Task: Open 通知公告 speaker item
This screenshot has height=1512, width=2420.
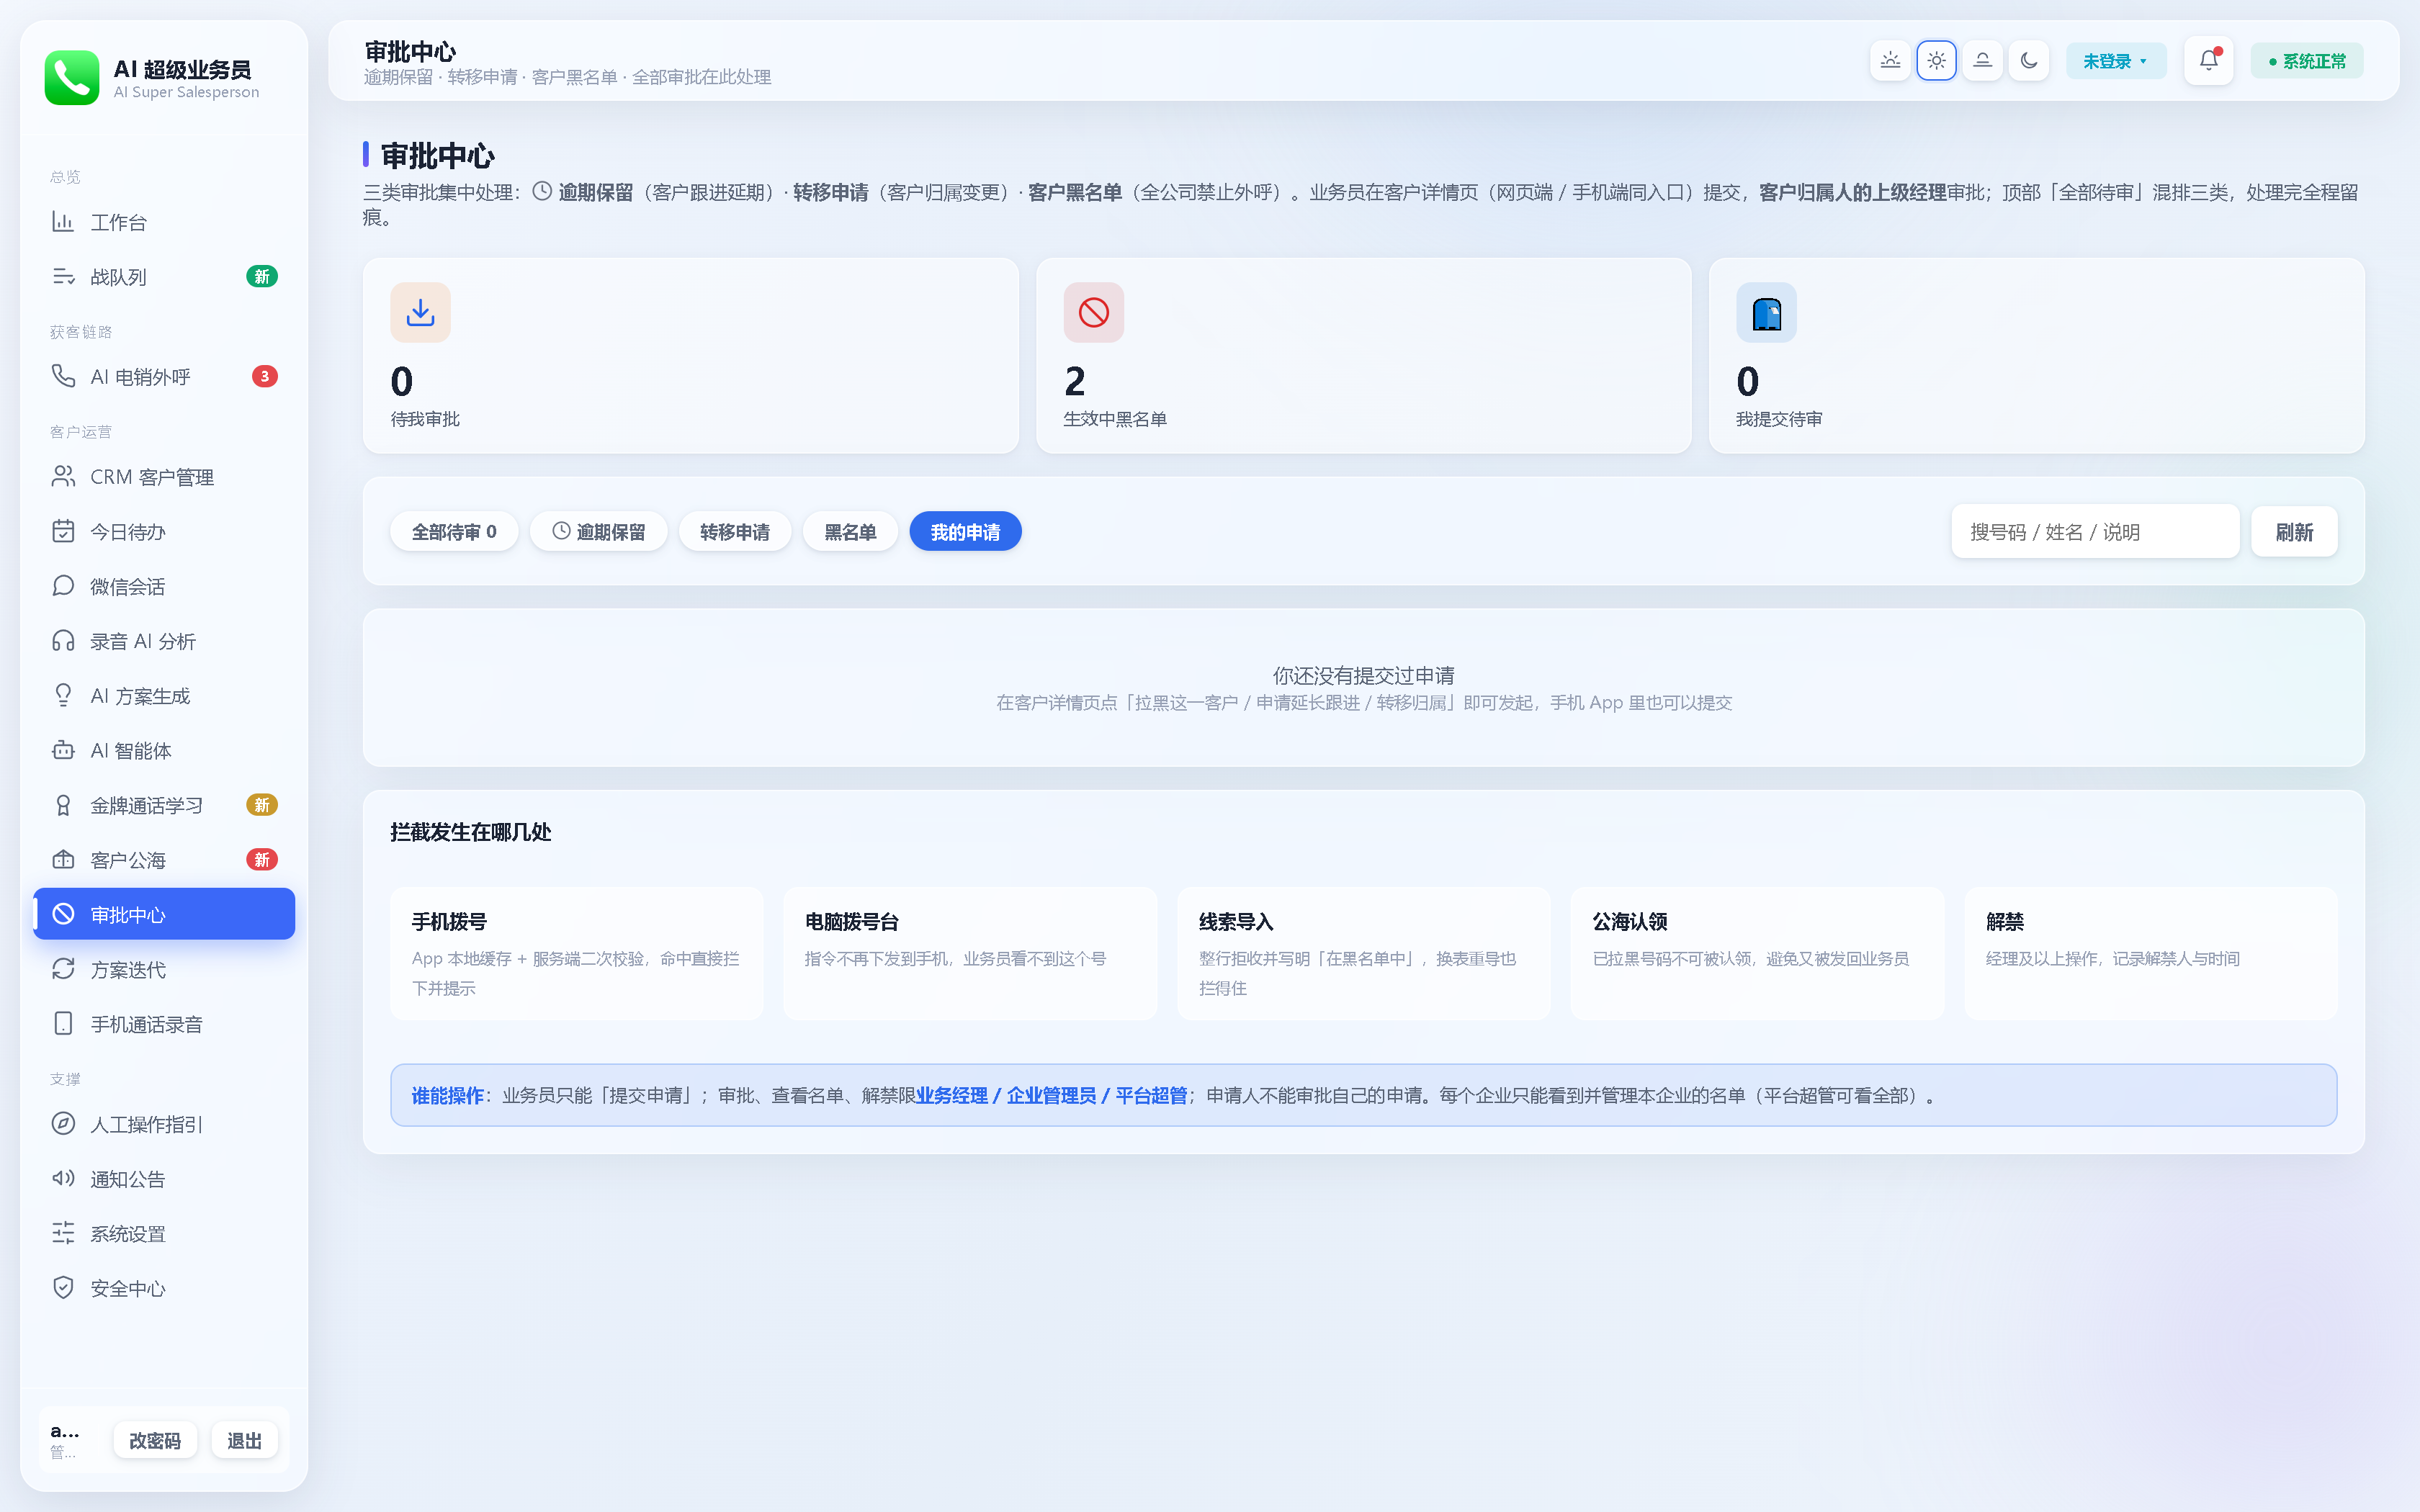Action: [164, 1179]
